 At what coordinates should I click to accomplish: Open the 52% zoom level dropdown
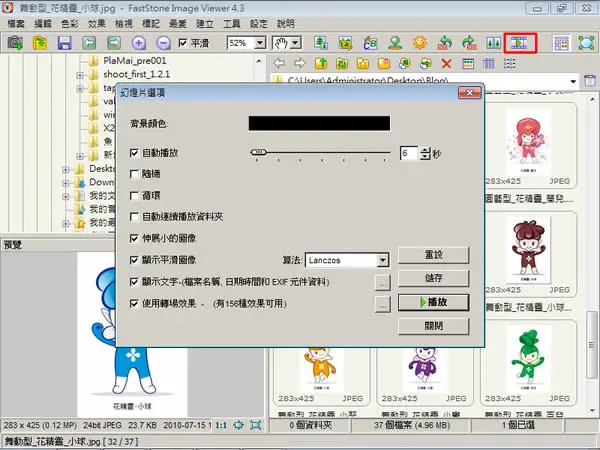click(x=260, y=43)
